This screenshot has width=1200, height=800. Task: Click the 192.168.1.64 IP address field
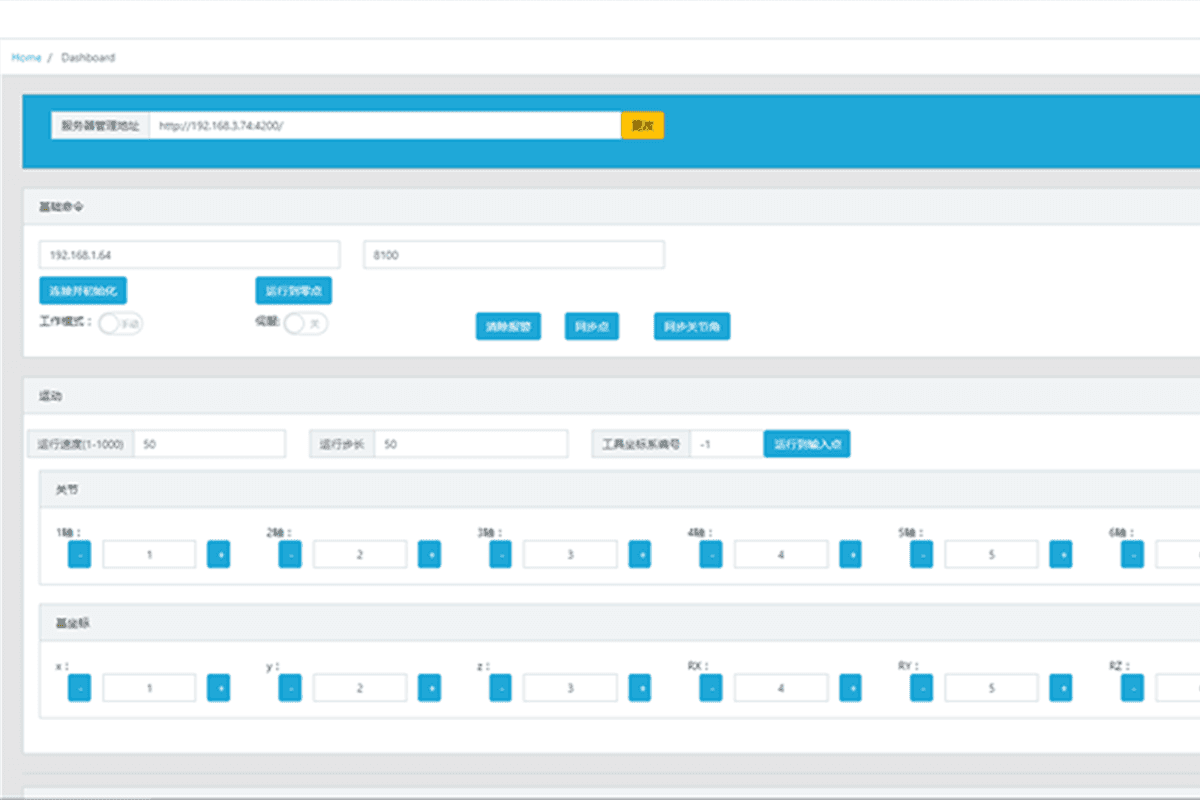click(x=189, y=255)
